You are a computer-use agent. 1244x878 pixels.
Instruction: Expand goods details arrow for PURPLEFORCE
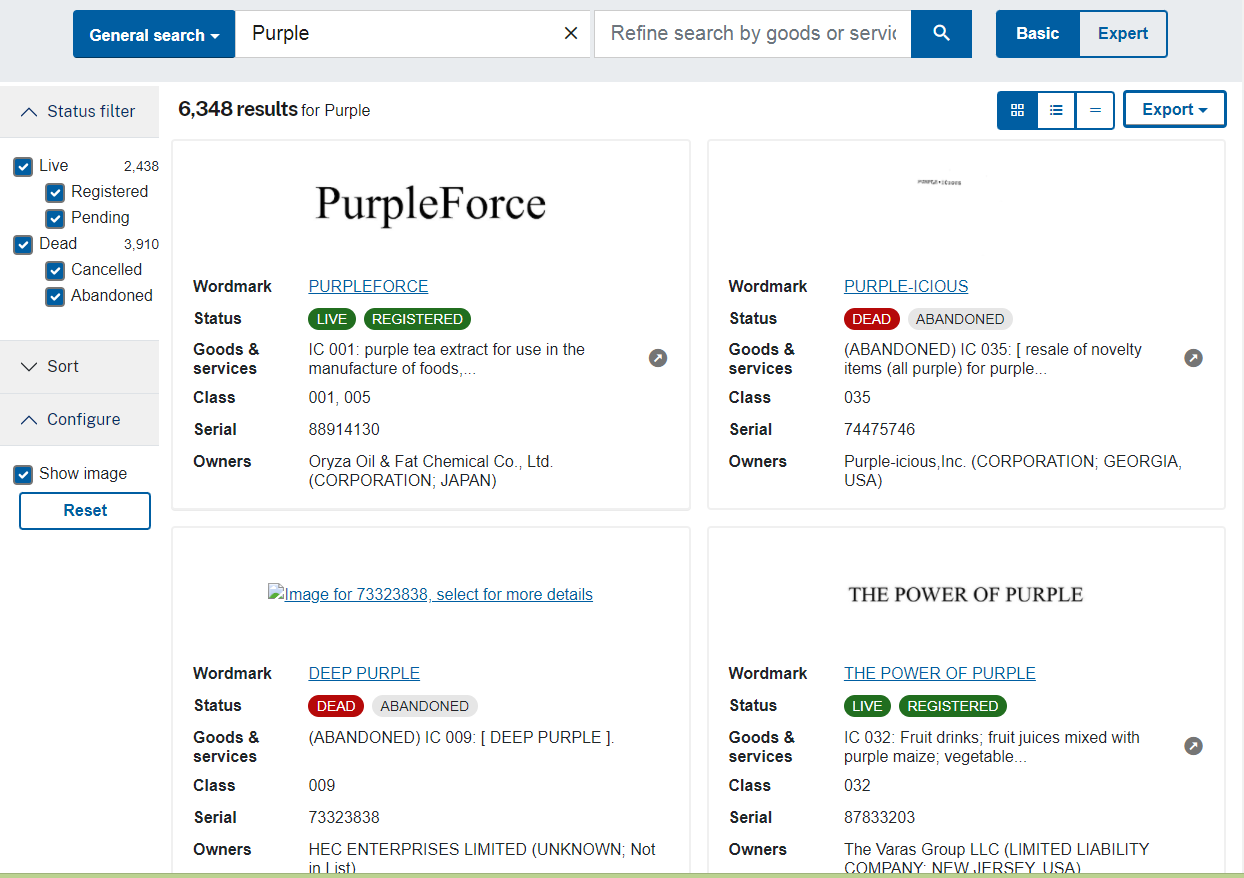pyautogui.click(x=657, y=358)
